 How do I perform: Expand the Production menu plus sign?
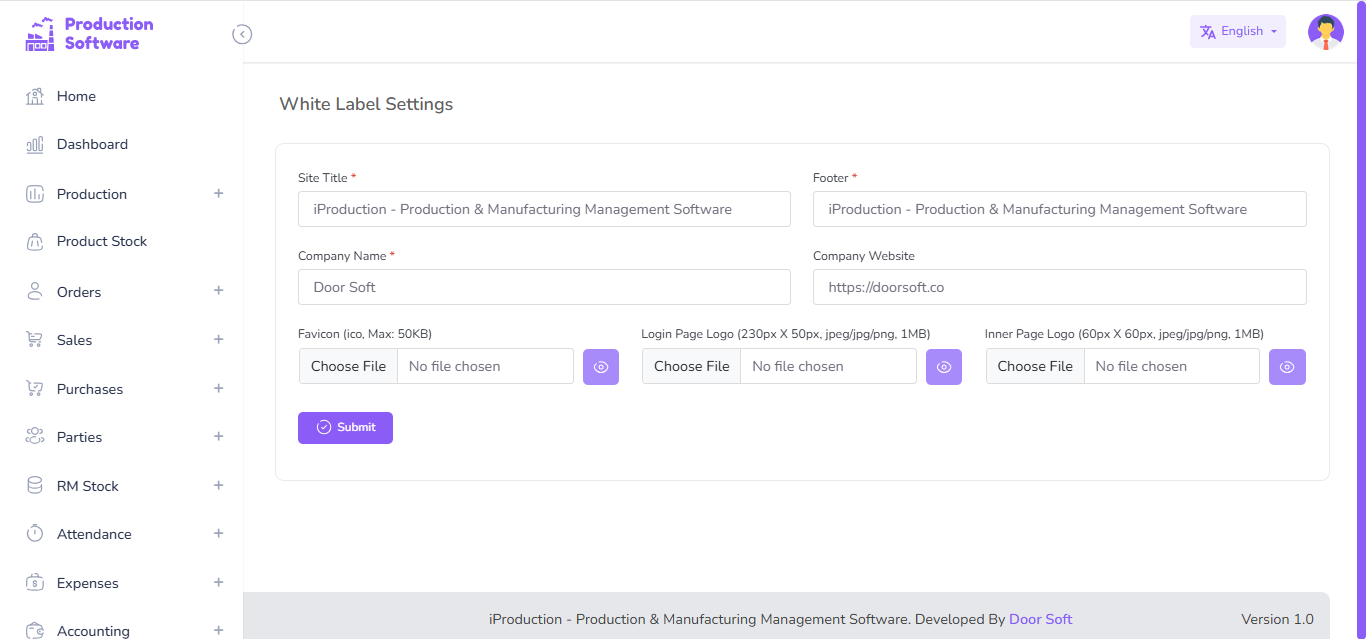coord(218,193)
